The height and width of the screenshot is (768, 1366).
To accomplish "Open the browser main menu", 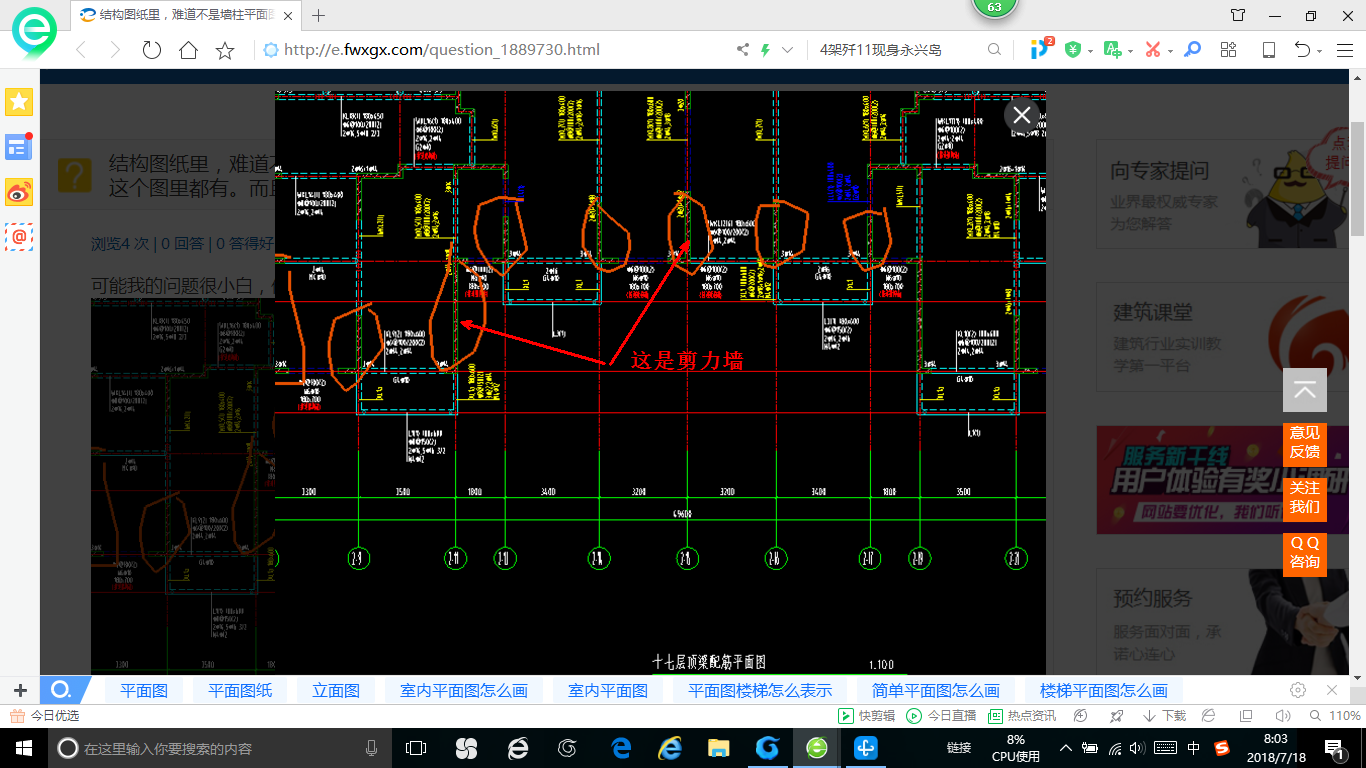I will 1343,50.
